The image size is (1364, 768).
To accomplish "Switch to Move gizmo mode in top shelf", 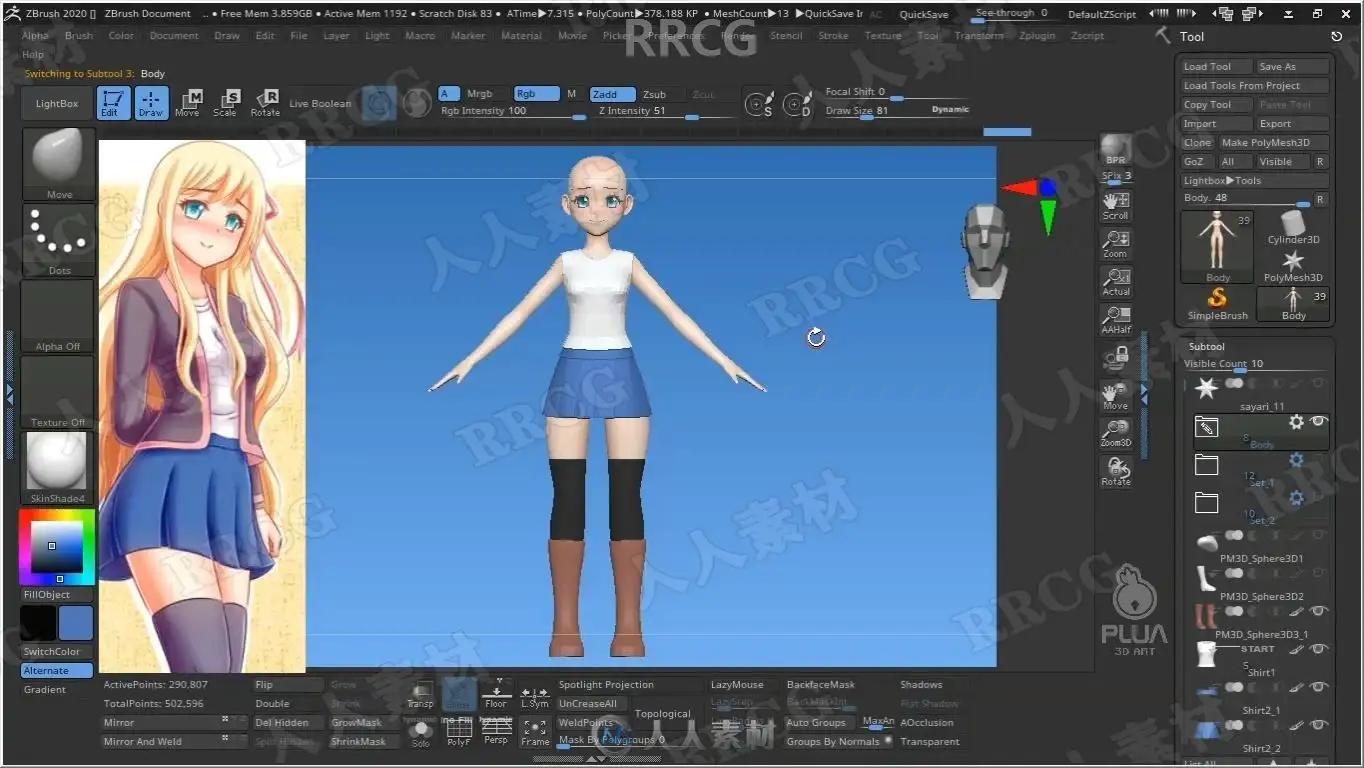I will tap(188, 103).
